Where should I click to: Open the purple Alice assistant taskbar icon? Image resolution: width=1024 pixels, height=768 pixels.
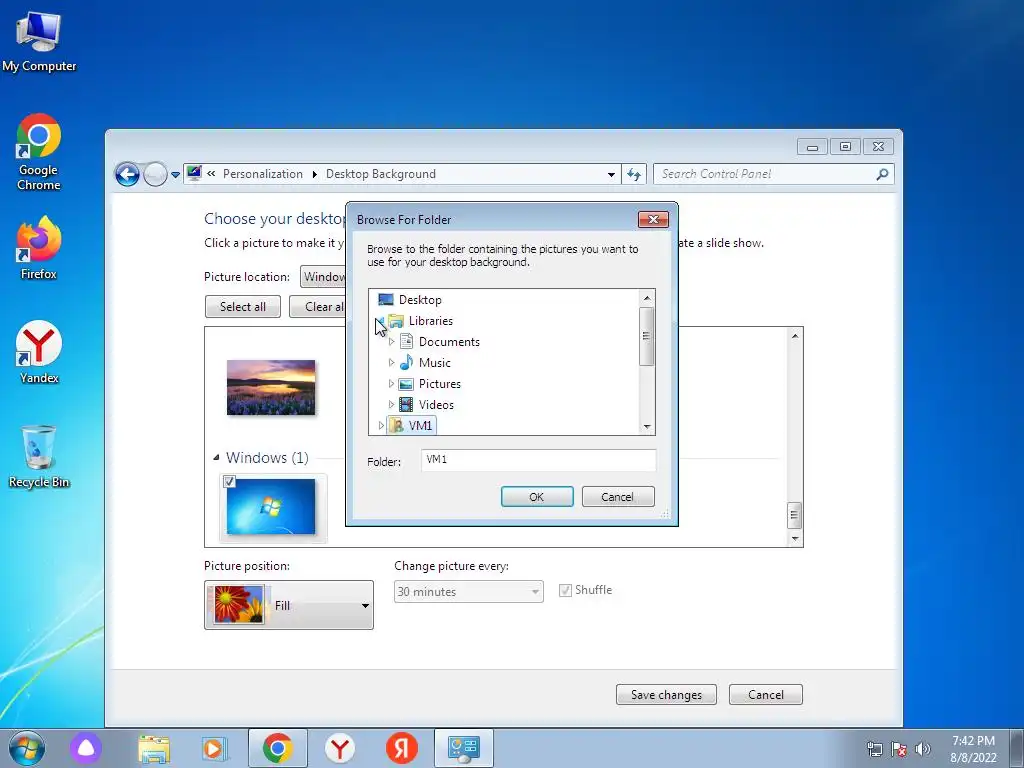click(86, 748)
